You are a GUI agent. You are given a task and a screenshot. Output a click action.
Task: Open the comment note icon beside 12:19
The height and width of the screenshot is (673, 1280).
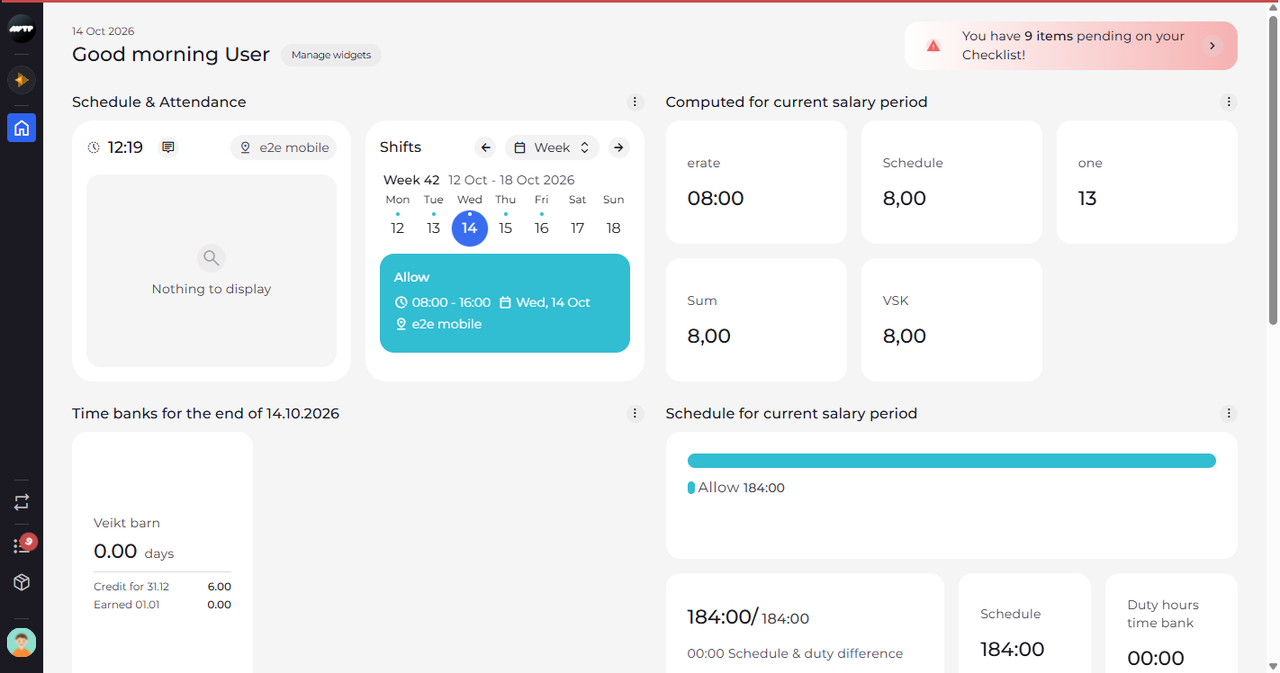coord(168,147)
